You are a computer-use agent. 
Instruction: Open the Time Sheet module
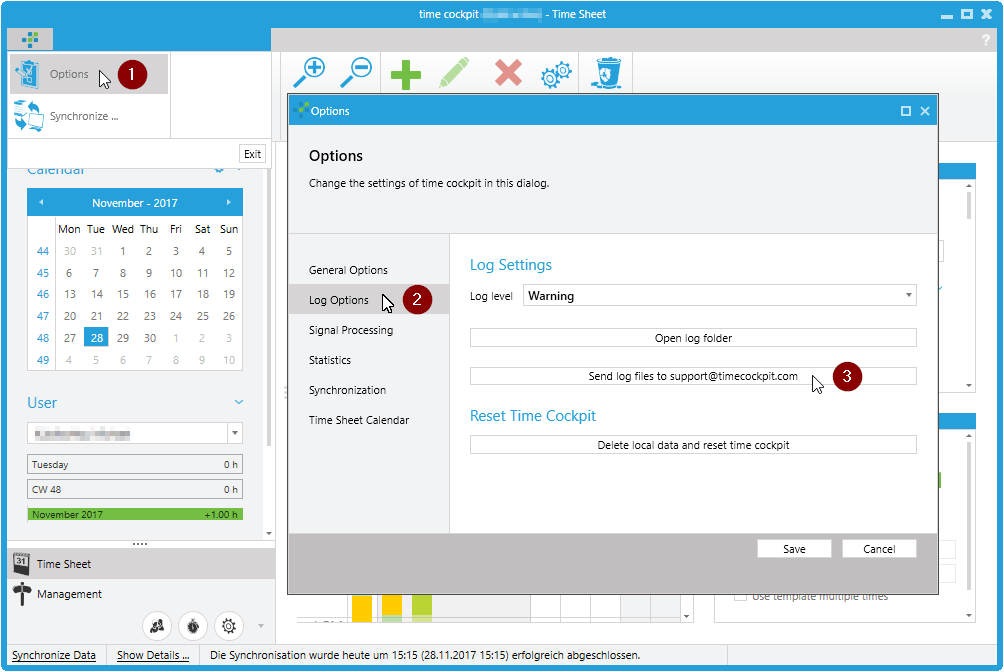point(141,564)
